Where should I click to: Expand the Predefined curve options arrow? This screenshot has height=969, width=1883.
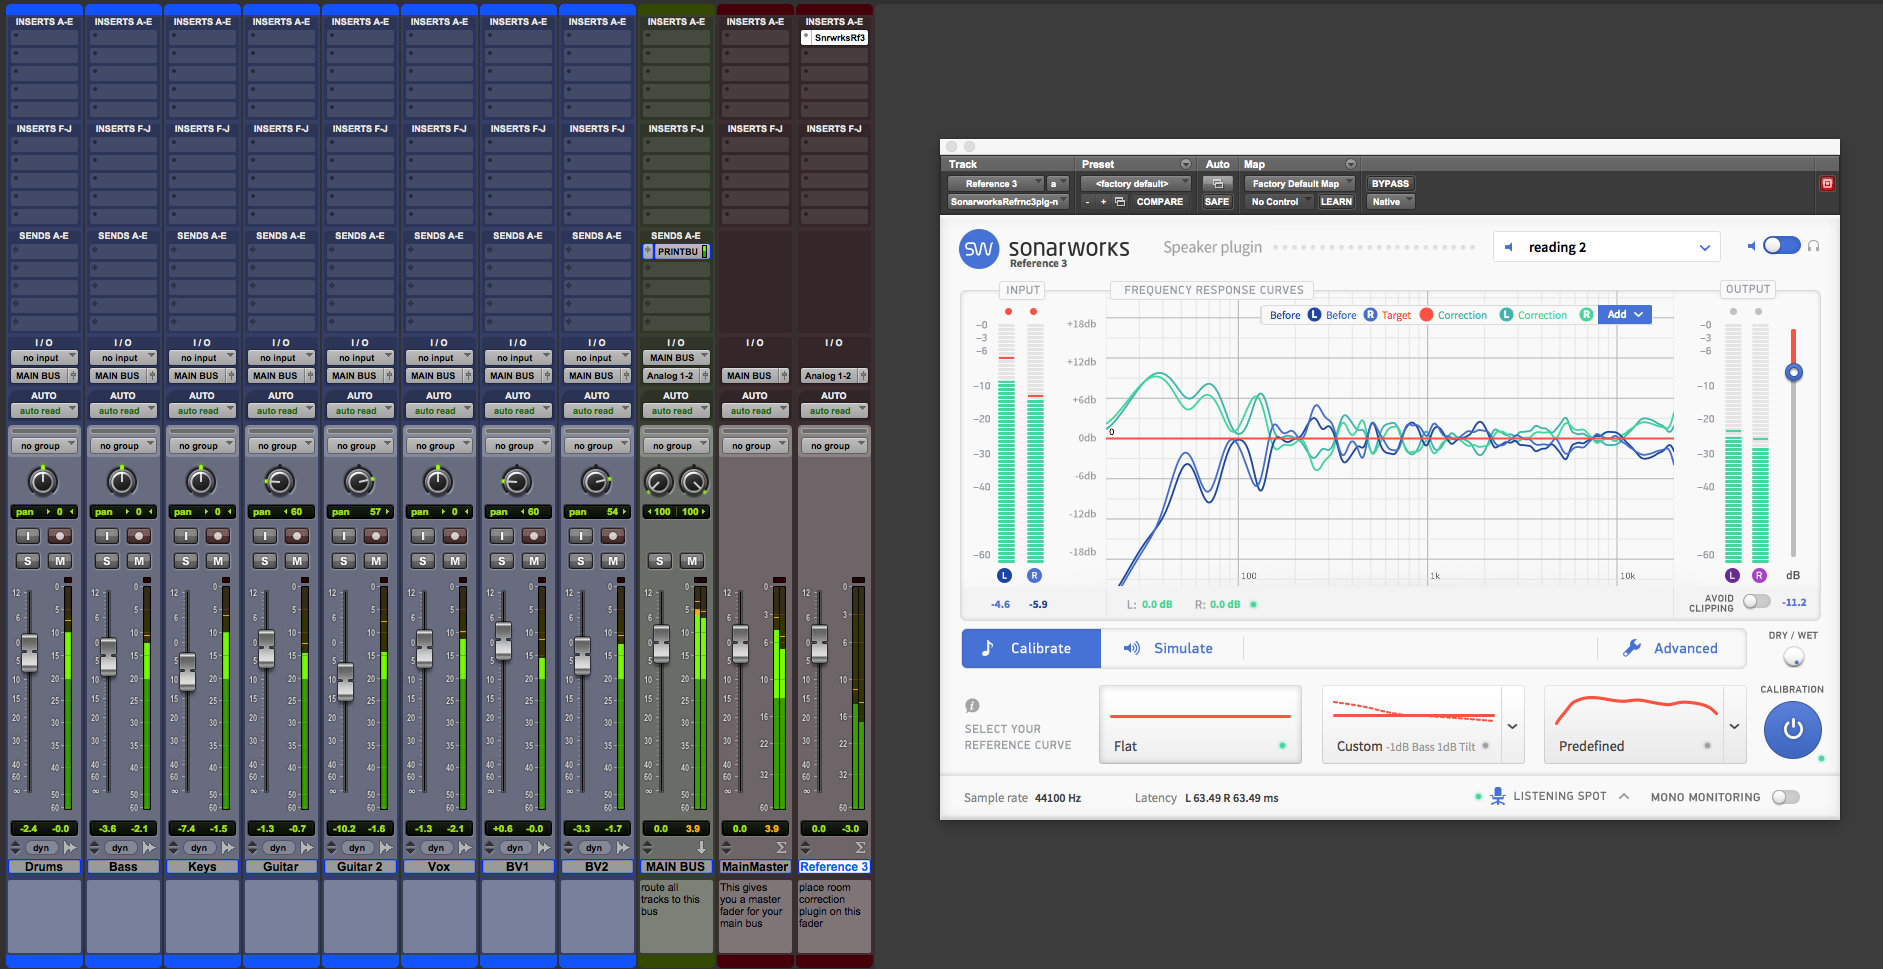click(x=1735, y=726)
